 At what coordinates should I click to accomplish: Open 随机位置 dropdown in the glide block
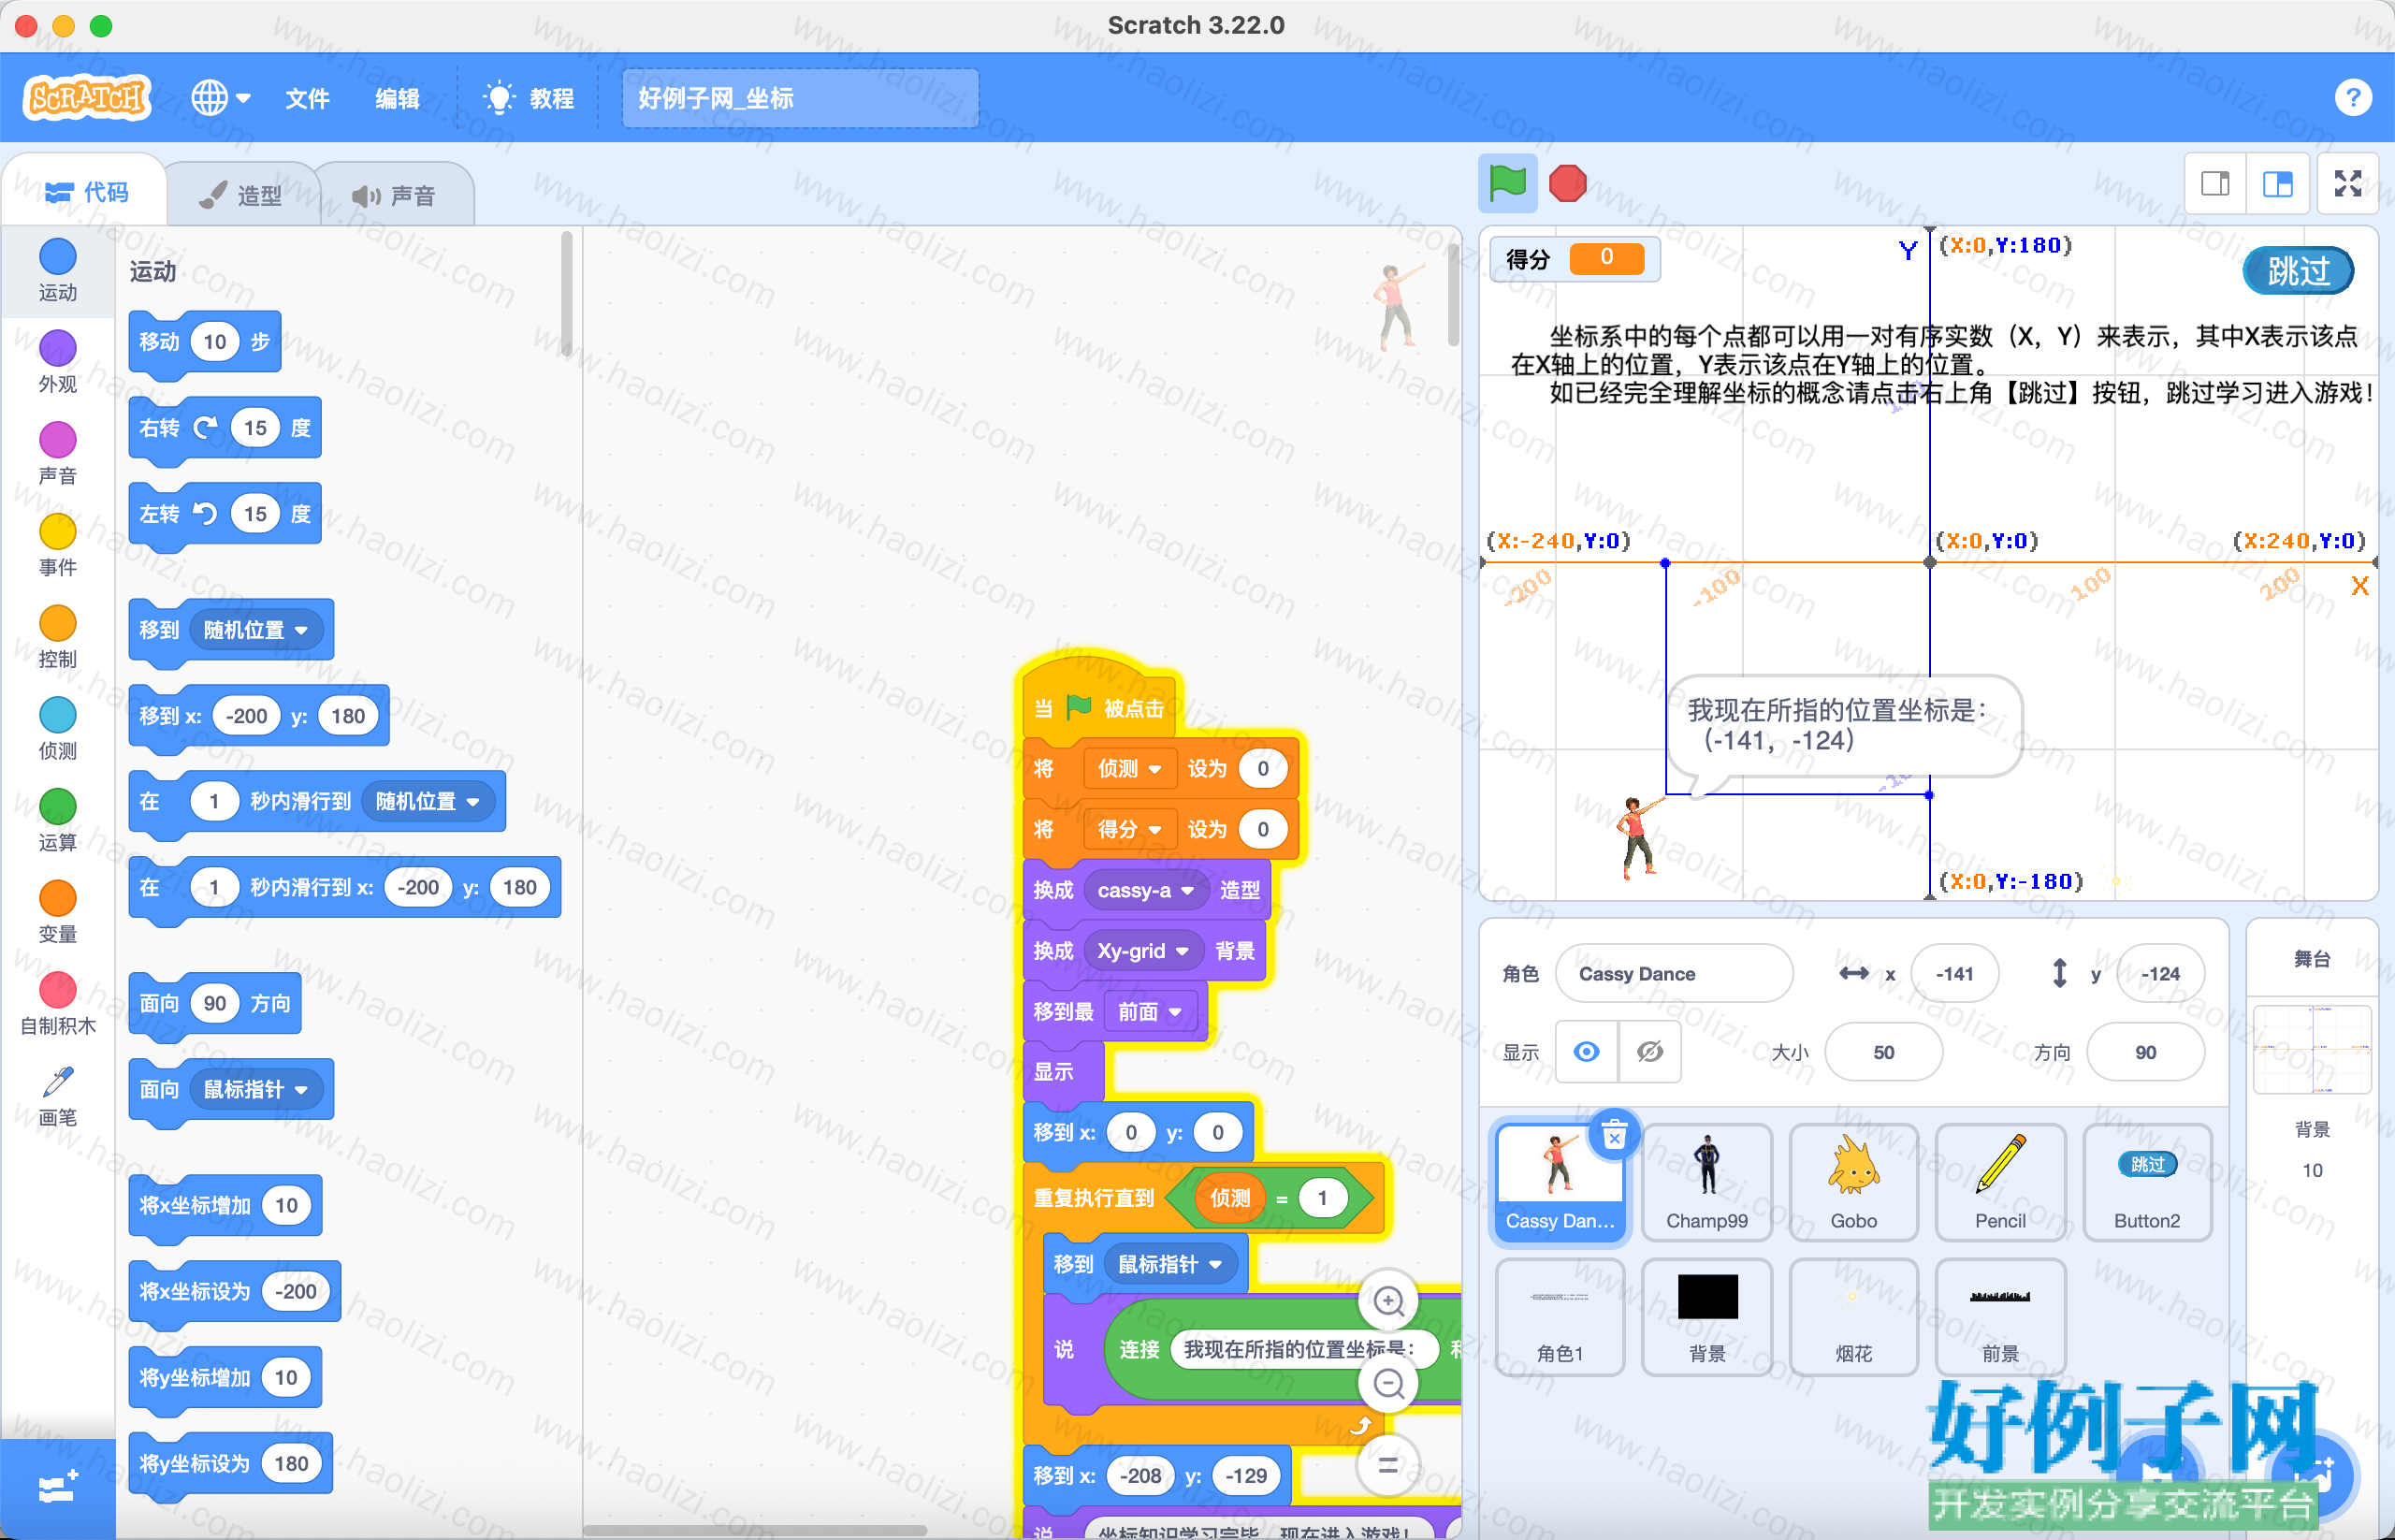coord(428,801)
